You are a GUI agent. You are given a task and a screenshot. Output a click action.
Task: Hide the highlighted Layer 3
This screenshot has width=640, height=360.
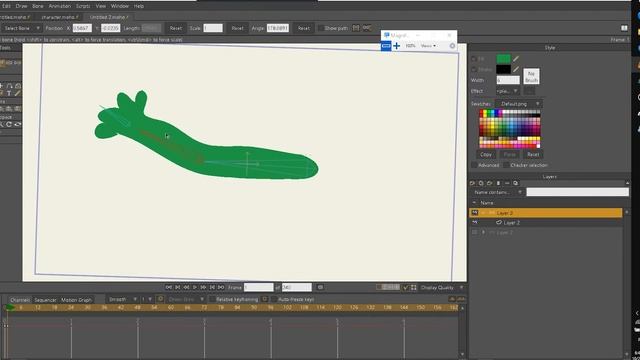point(474,213)
